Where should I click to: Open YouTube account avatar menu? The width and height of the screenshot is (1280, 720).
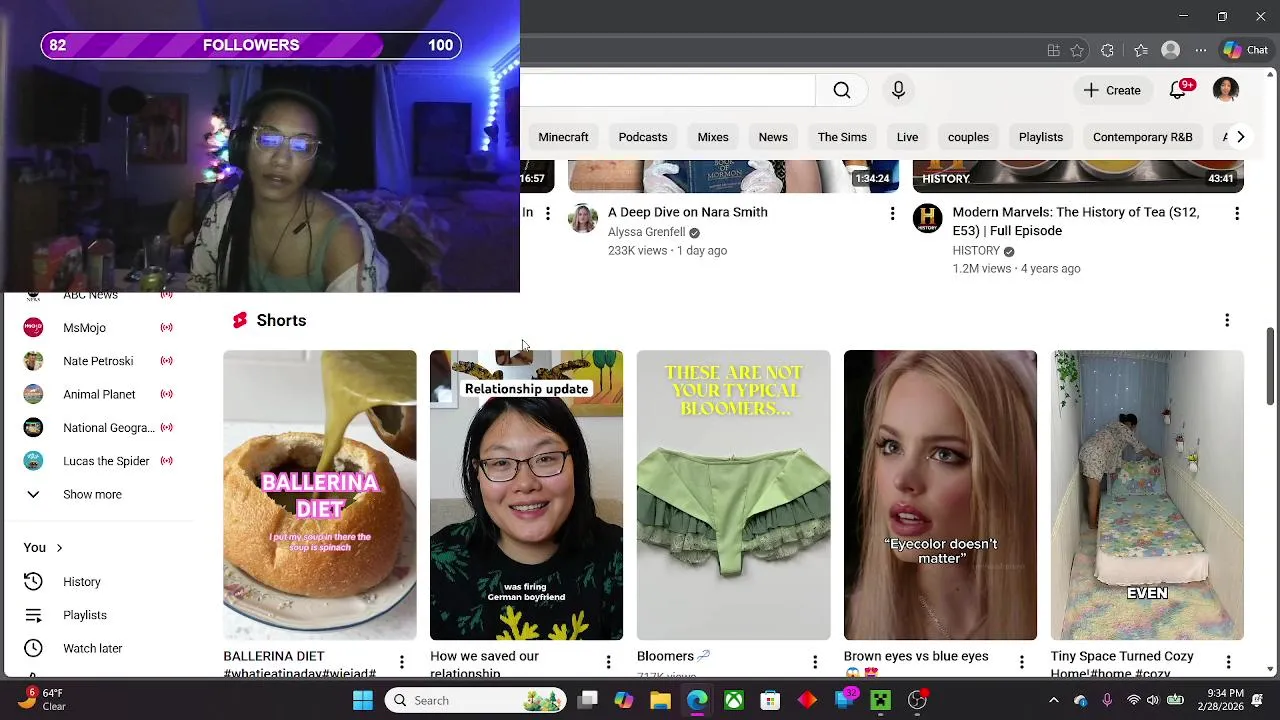pos(1226,90)
